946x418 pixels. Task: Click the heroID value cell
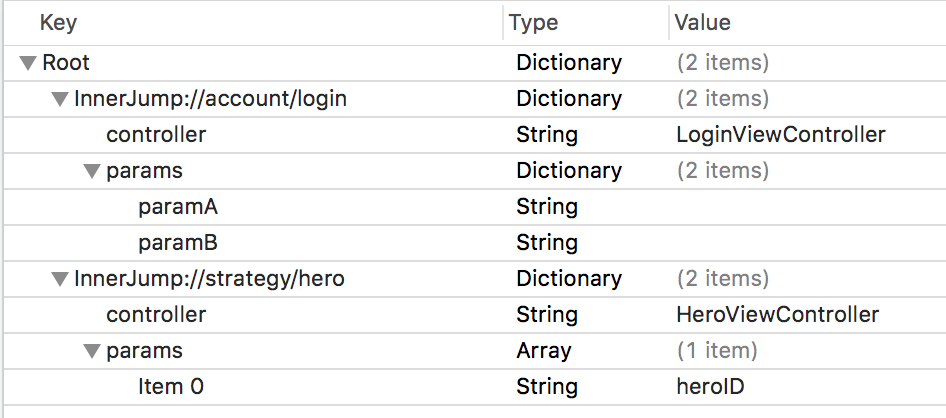(x=710, y=387)
